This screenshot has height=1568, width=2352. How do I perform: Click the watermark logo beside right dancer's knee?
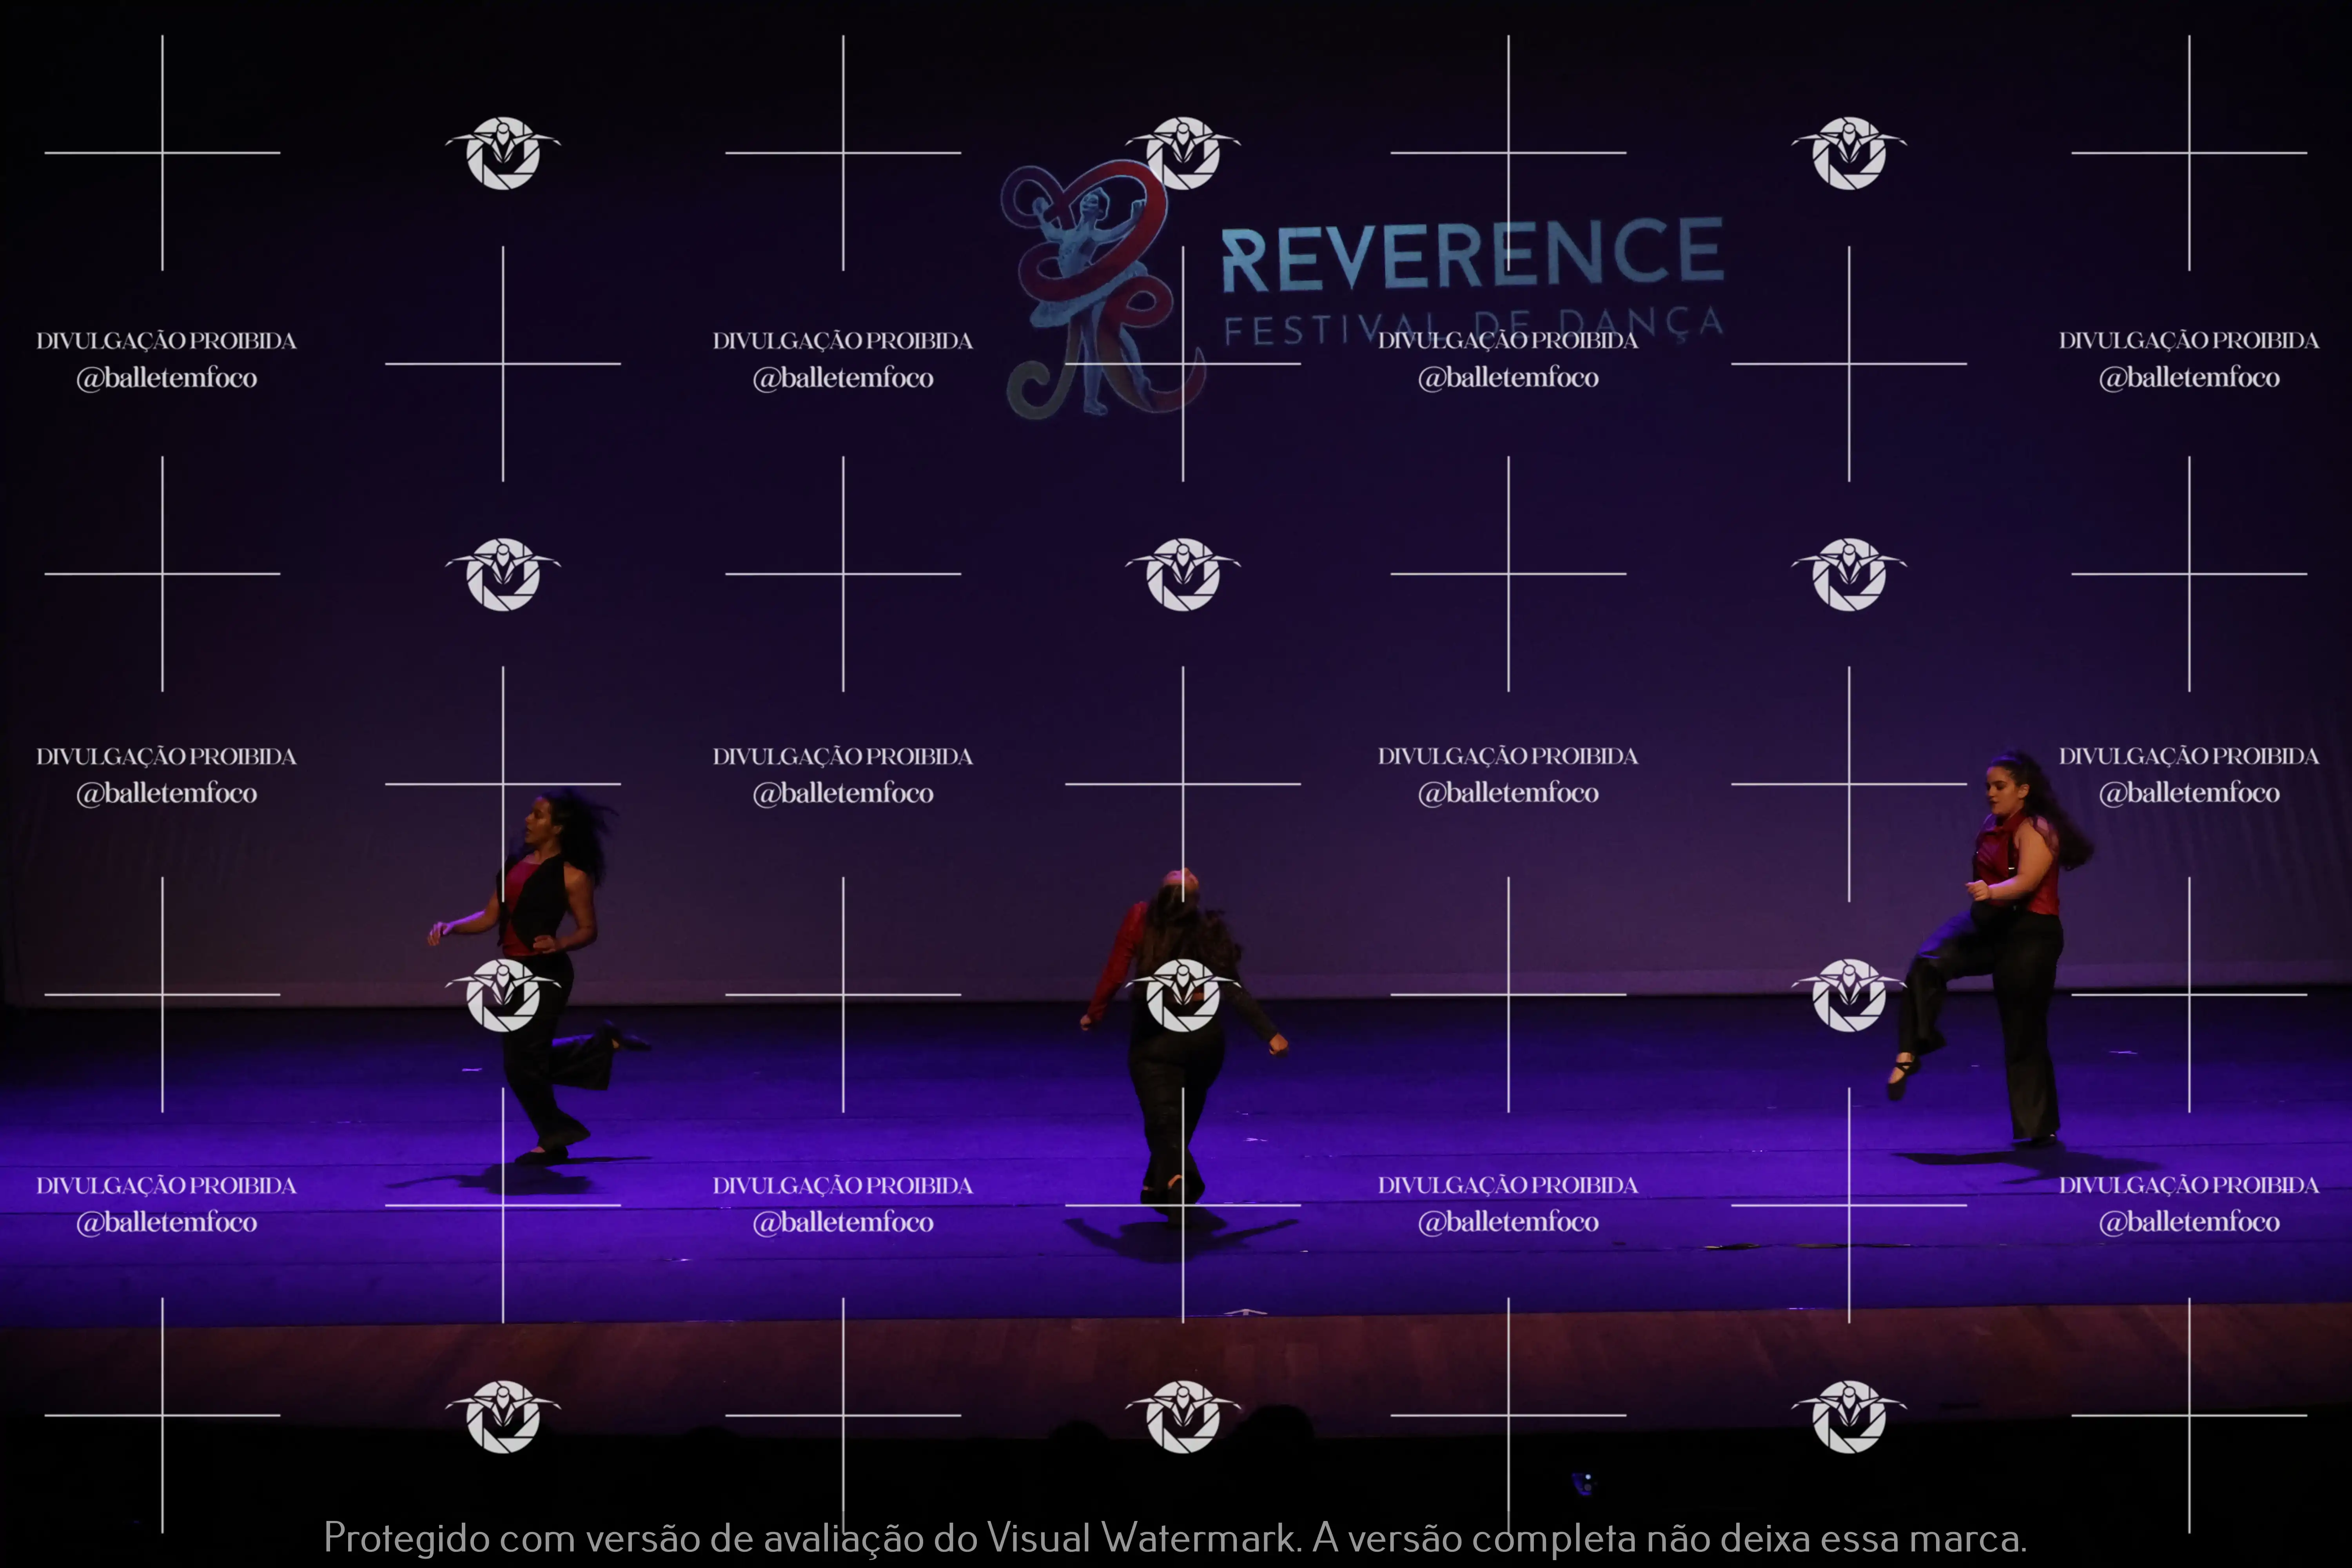point(1849,995)
